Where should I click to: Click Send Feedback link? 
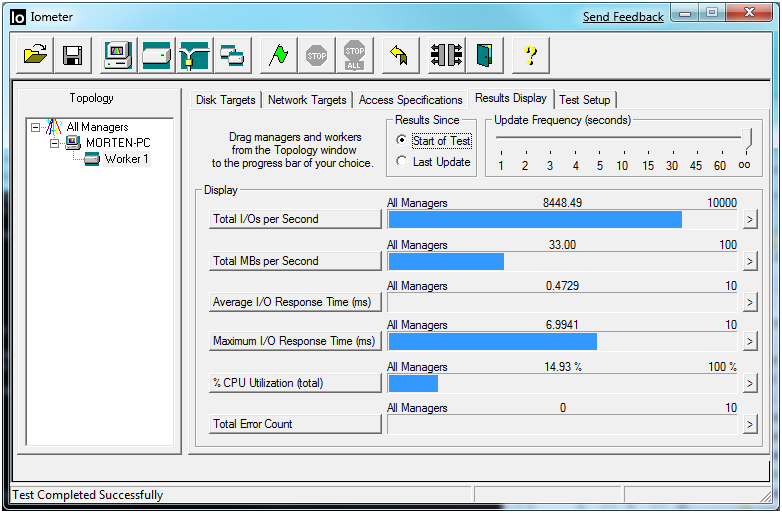click(x=623, y=17)
